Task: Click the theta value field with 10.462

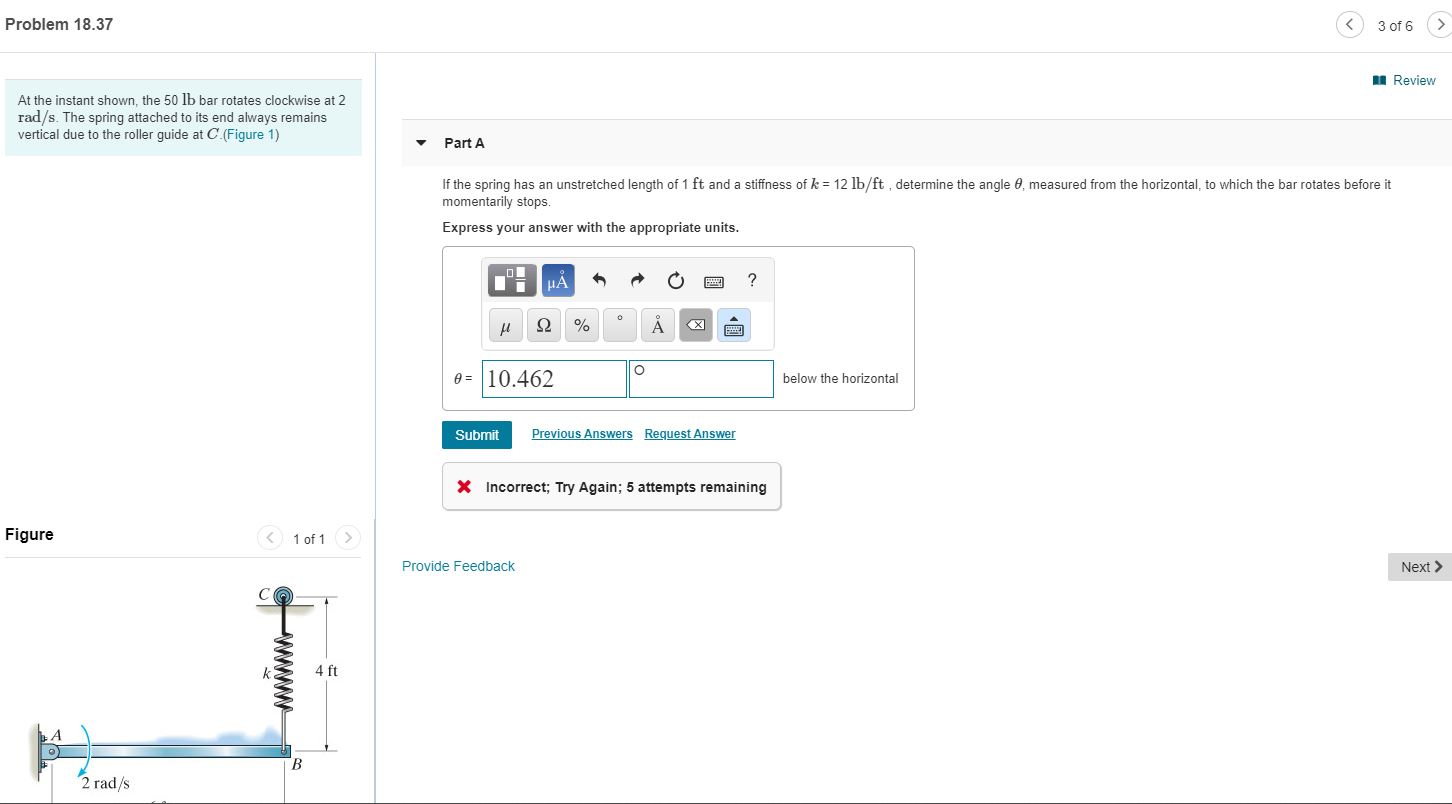Action: pos(554,379)
